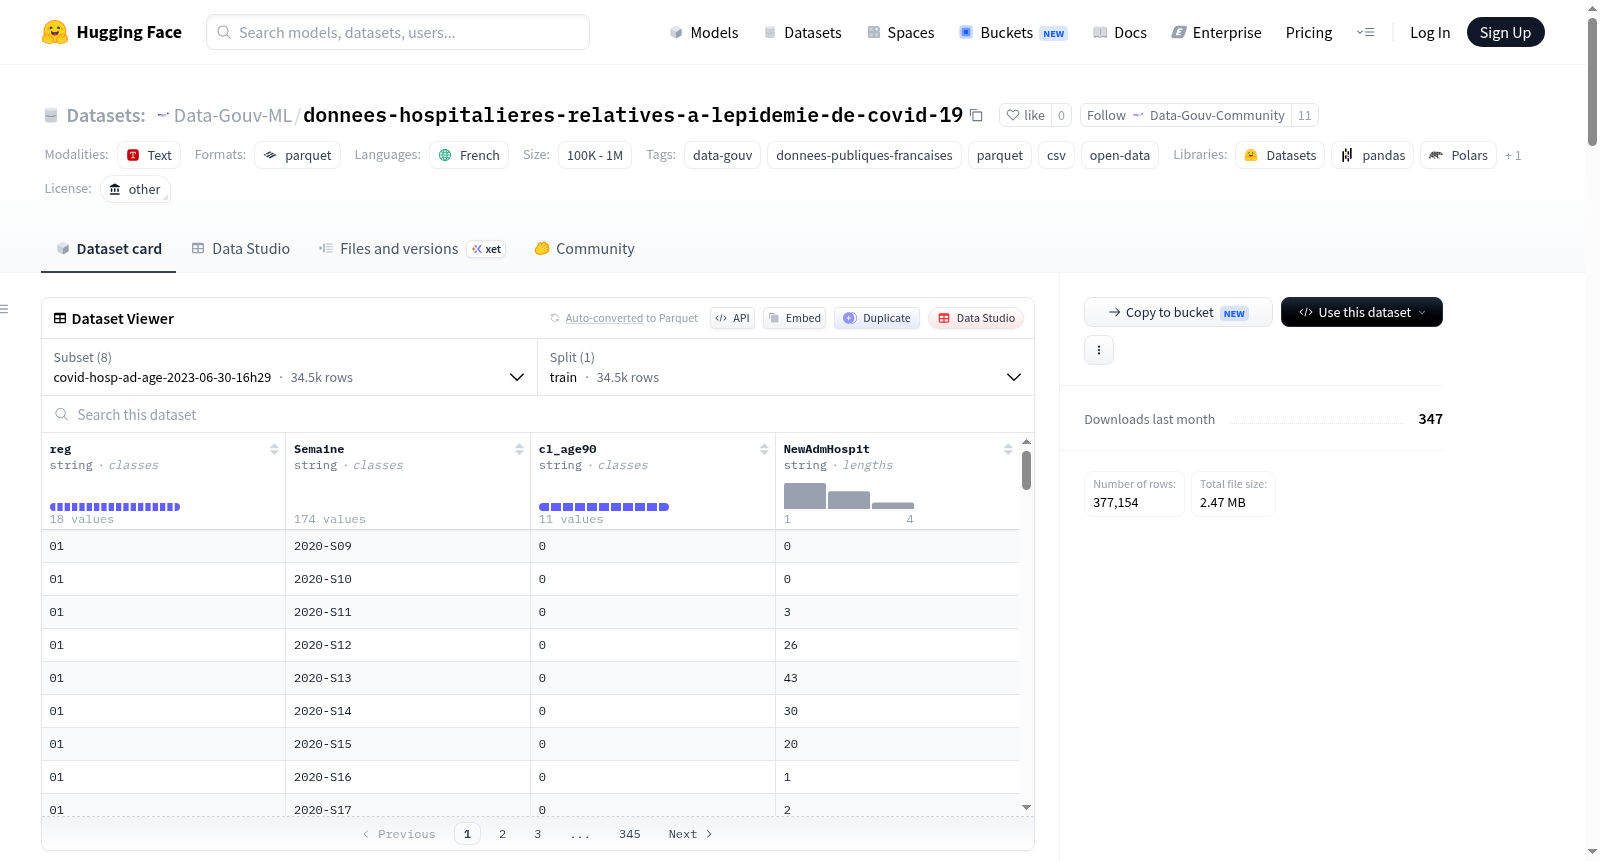The image size is (1600, 861).
Task: Click the Sign Up button
Action: (x=1505, y=32)
